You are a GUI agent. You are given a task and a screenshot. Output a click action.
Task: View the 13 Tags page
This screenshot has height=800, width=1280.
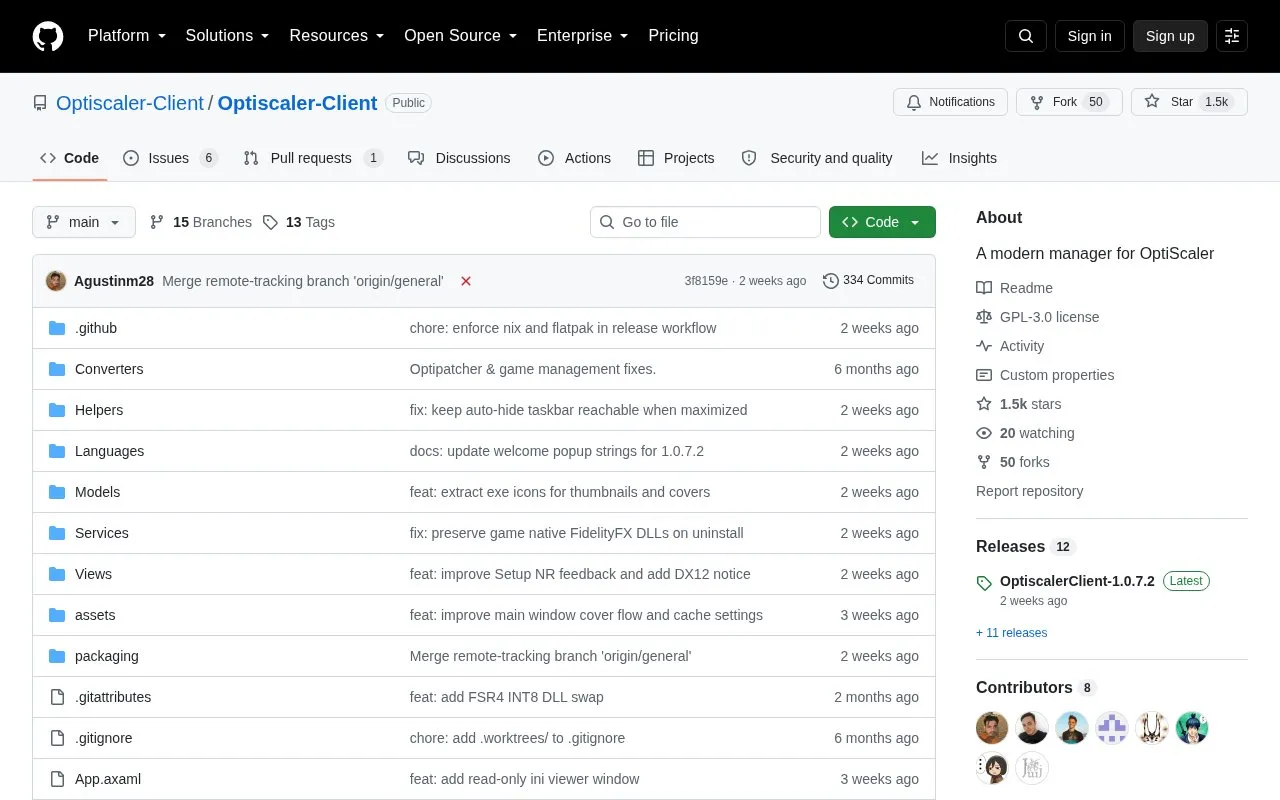pyautogui.click(x=299, y=222)
